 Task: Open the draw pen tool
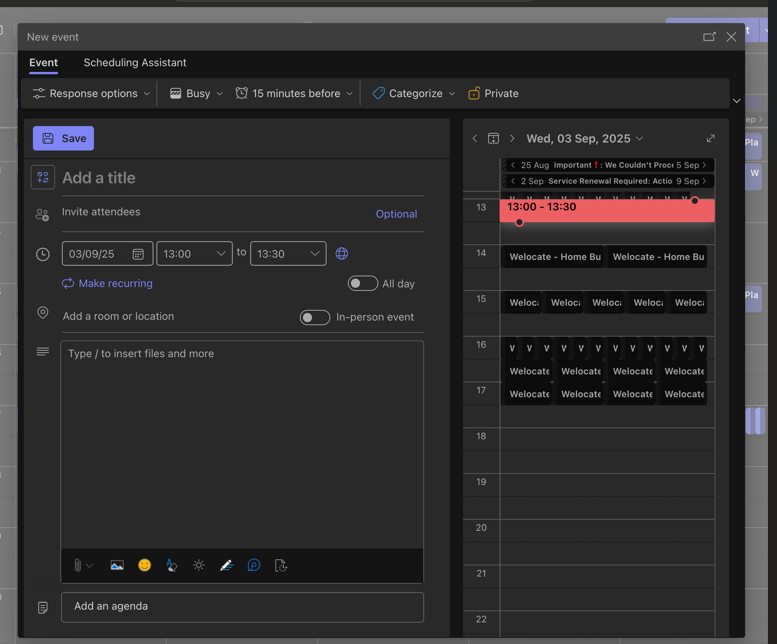[226, 565]
